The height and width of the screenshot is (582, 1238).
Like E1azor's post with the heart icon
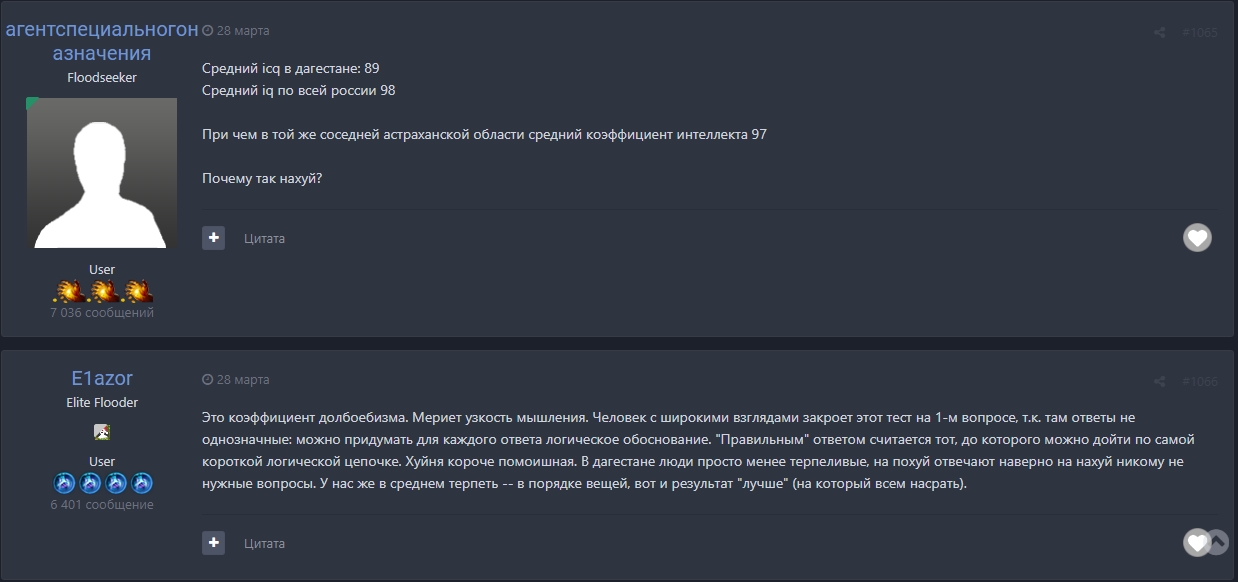pos(1195,542)
